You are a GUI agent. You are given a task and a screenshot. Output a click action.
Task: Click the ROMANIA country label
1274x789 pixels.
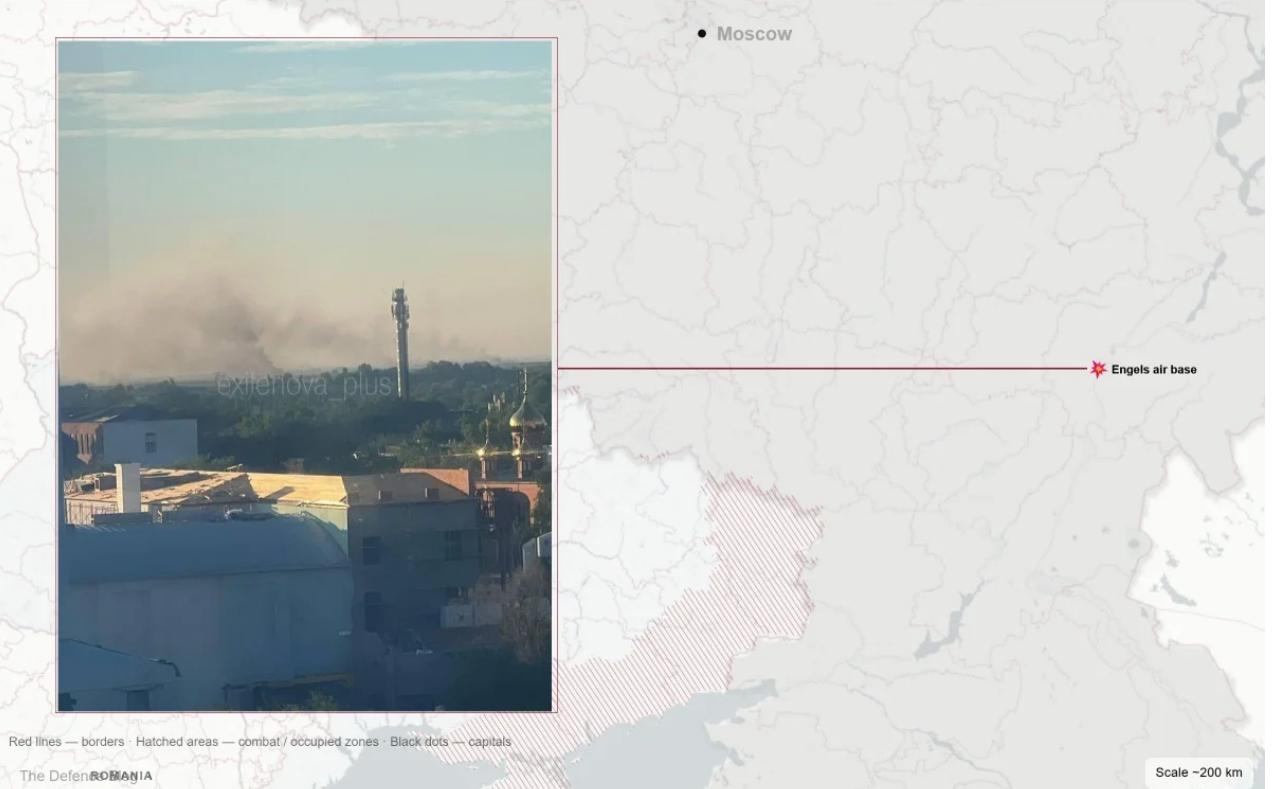[x=121, y=776]
